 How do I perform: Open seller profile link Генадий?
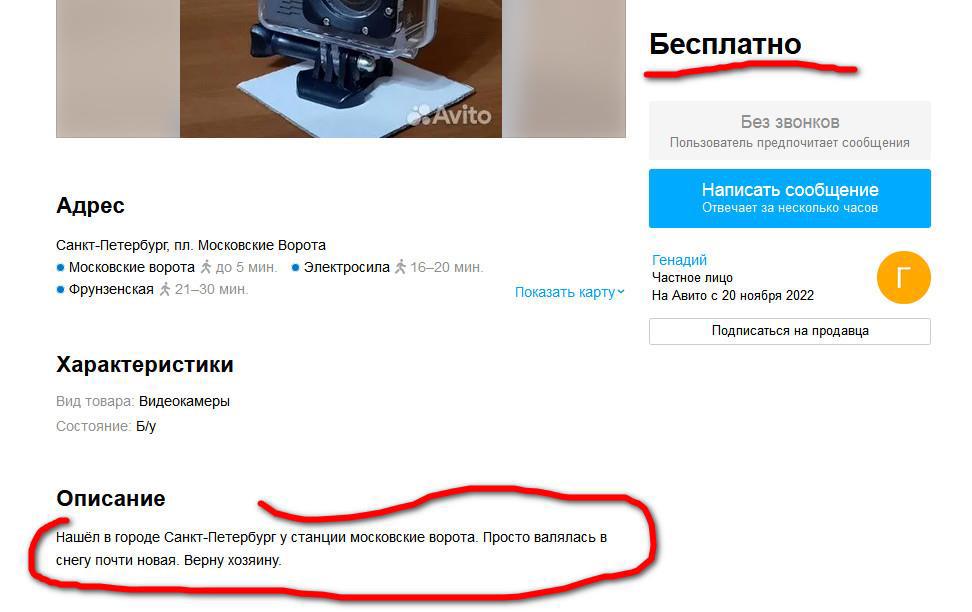click(679, 260)
